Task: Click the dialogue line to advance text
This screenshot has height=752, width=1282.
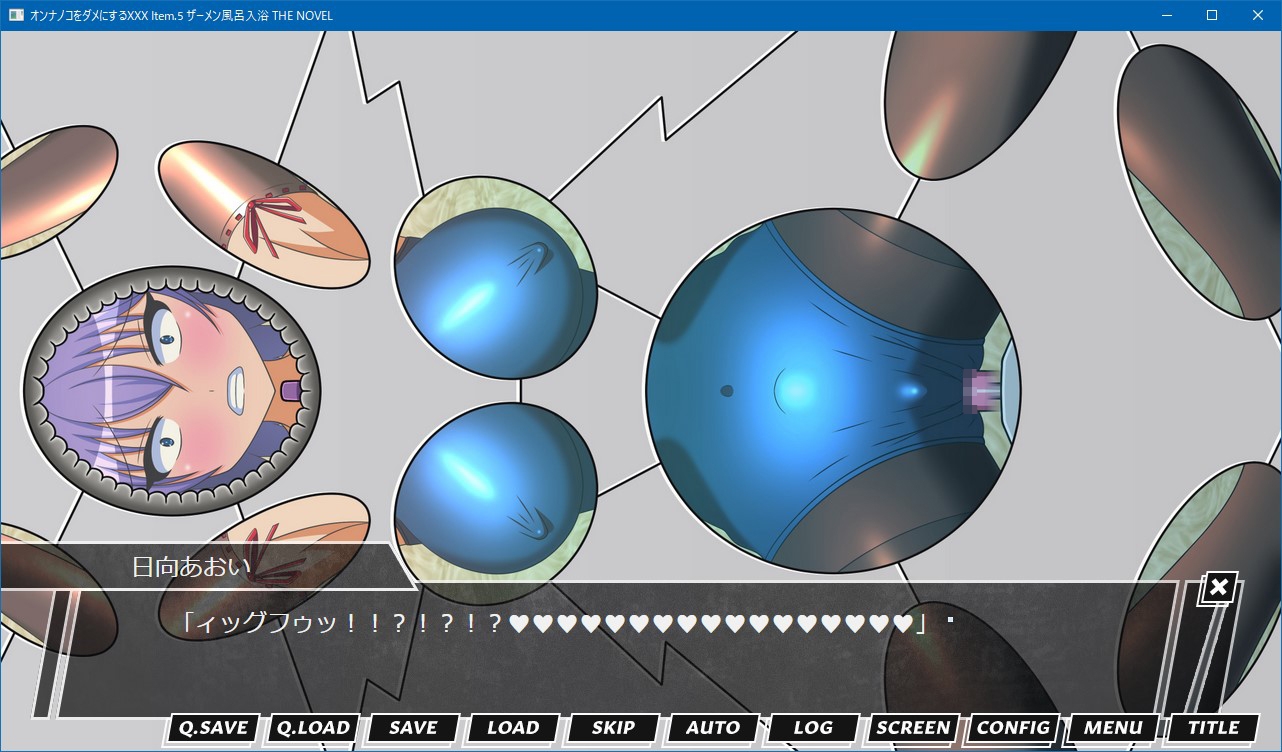Action: coord(556,624)
